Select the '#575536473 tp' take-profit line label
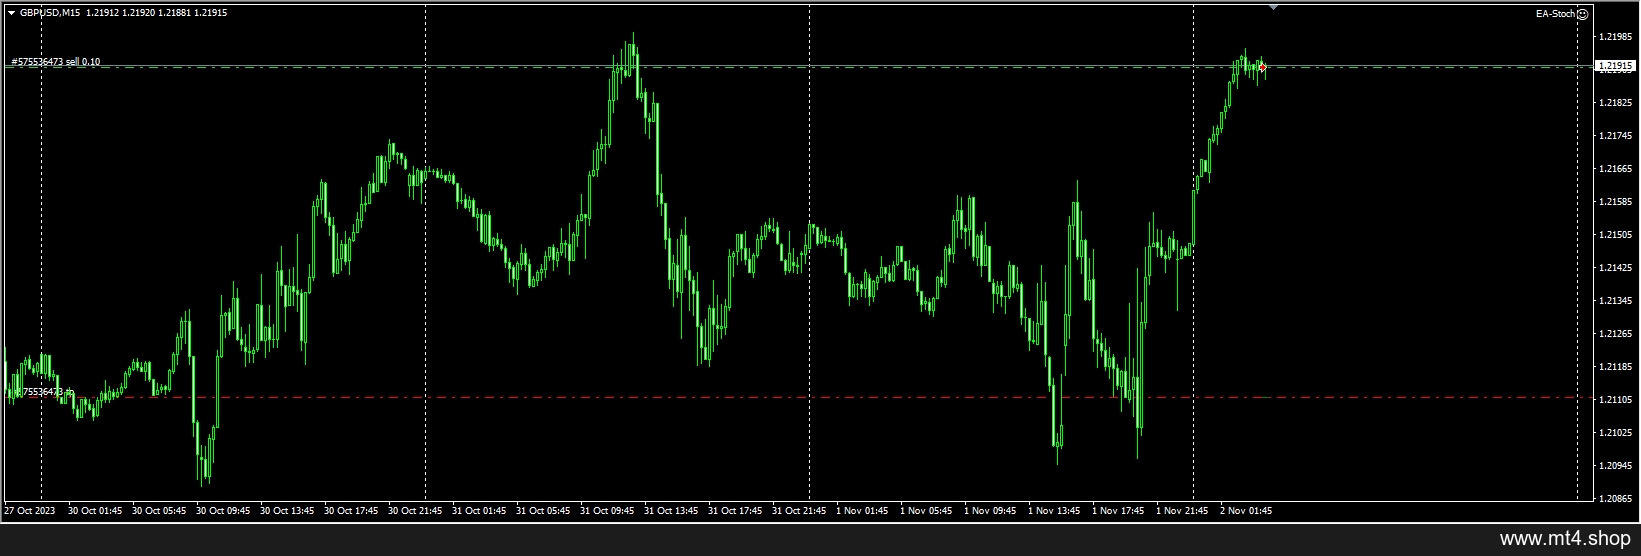 click(x=41, y=392)
